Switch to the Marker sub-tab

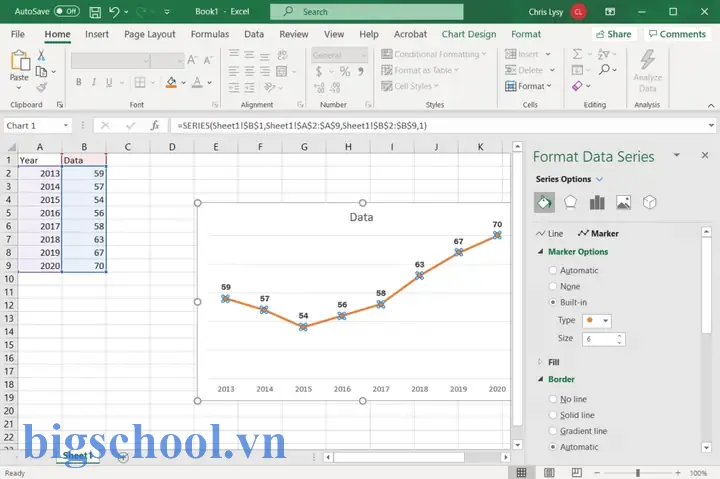(x=598, y=233)
